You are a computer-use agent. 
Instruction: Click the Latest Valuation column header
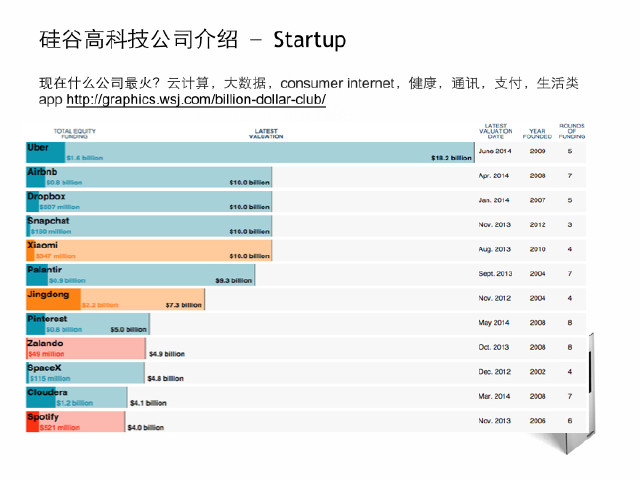pyautogui.click(x=266, y=133)
